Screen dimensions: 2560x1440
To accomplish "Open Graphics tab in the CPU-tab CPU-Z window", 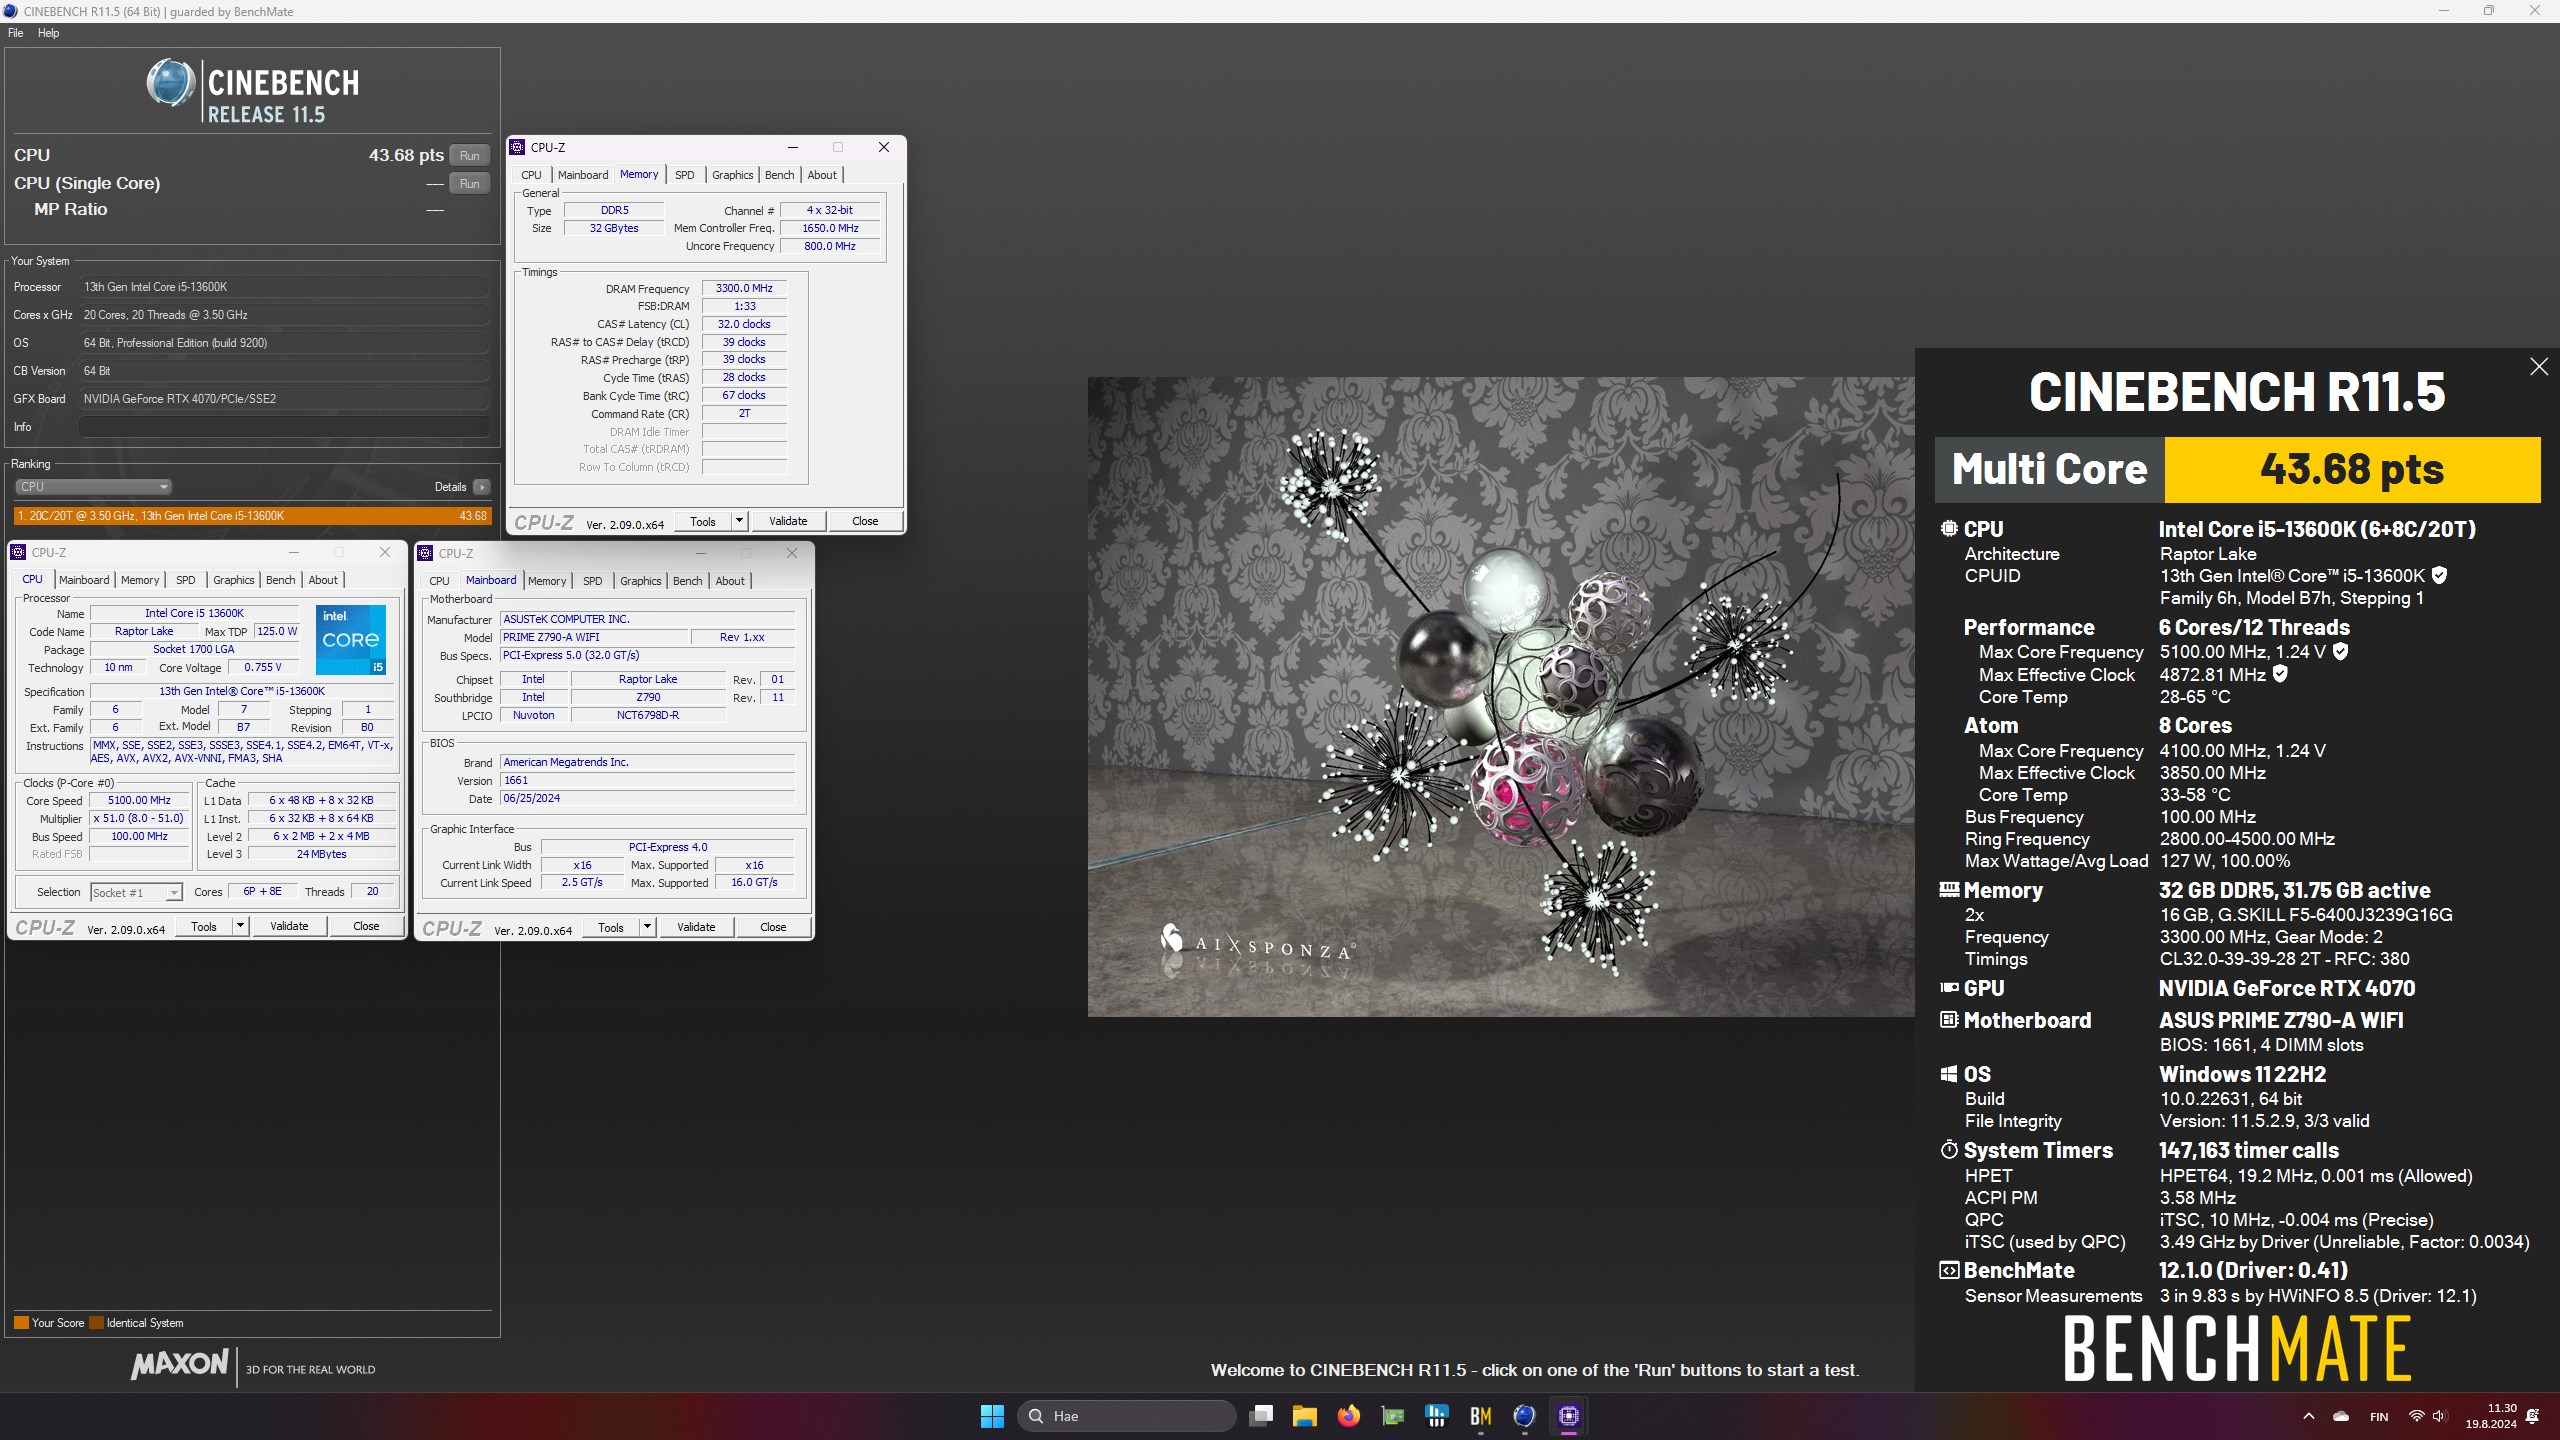I will coord(233,580).
